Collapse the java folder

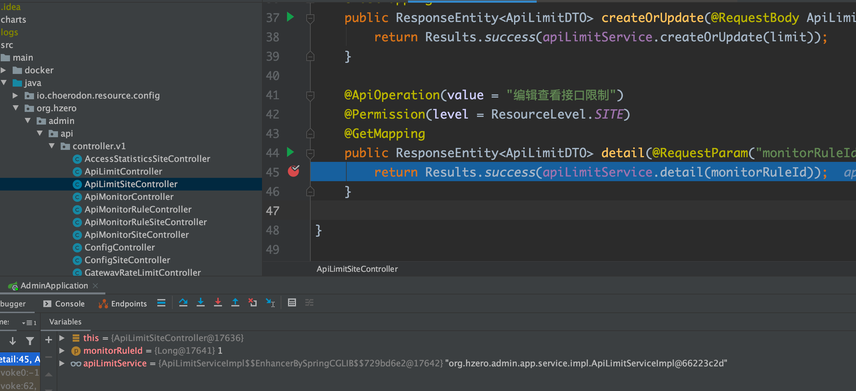[4, 83]
